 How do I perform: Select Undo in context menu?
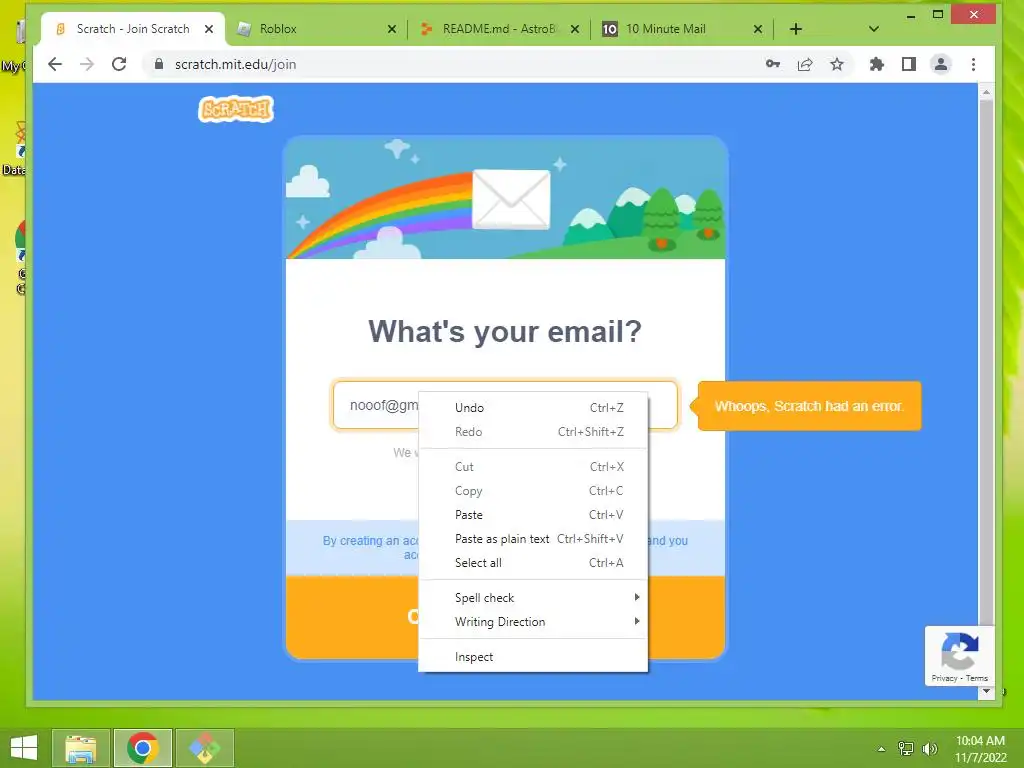tap(533, 408)
